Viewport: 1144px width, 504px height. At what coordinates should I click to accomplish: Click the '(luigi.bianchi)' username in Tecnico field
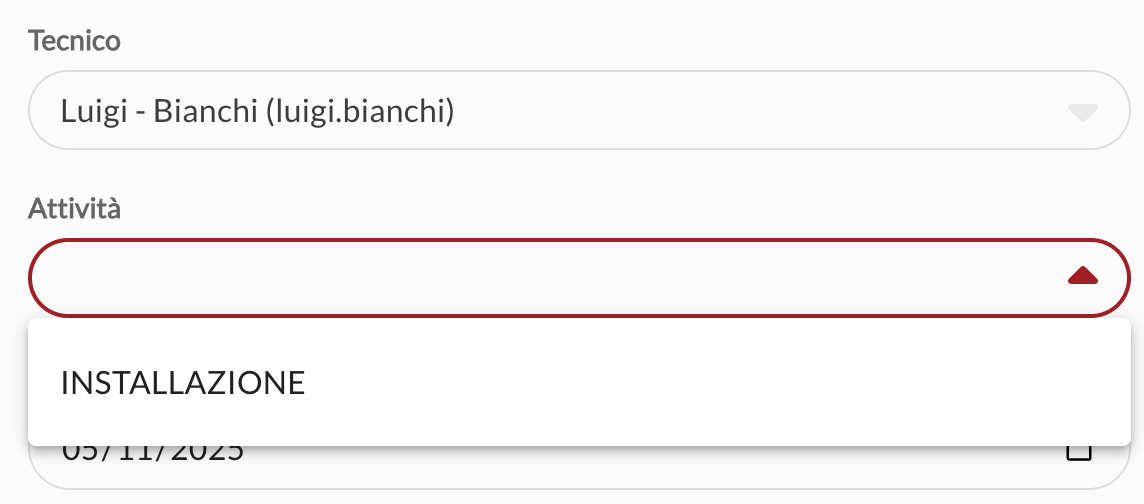point(361,111)
